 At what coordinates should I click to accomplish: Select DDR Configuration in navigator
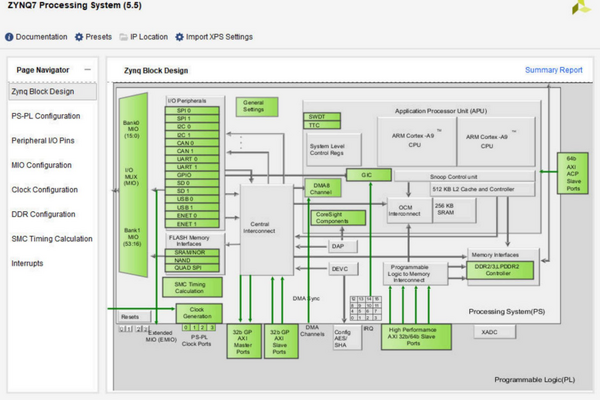[x=43, y=214]
